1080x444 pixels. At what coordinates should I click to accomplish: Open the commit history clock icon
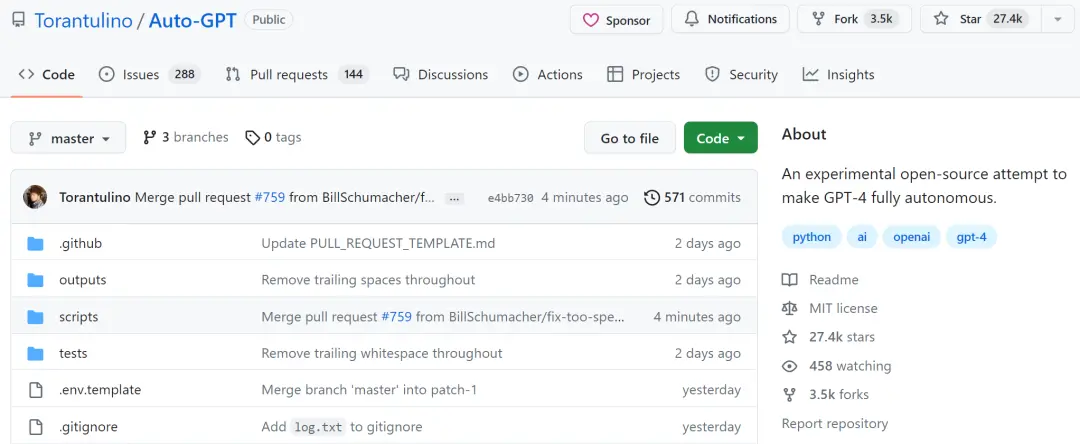pos(652,198)
